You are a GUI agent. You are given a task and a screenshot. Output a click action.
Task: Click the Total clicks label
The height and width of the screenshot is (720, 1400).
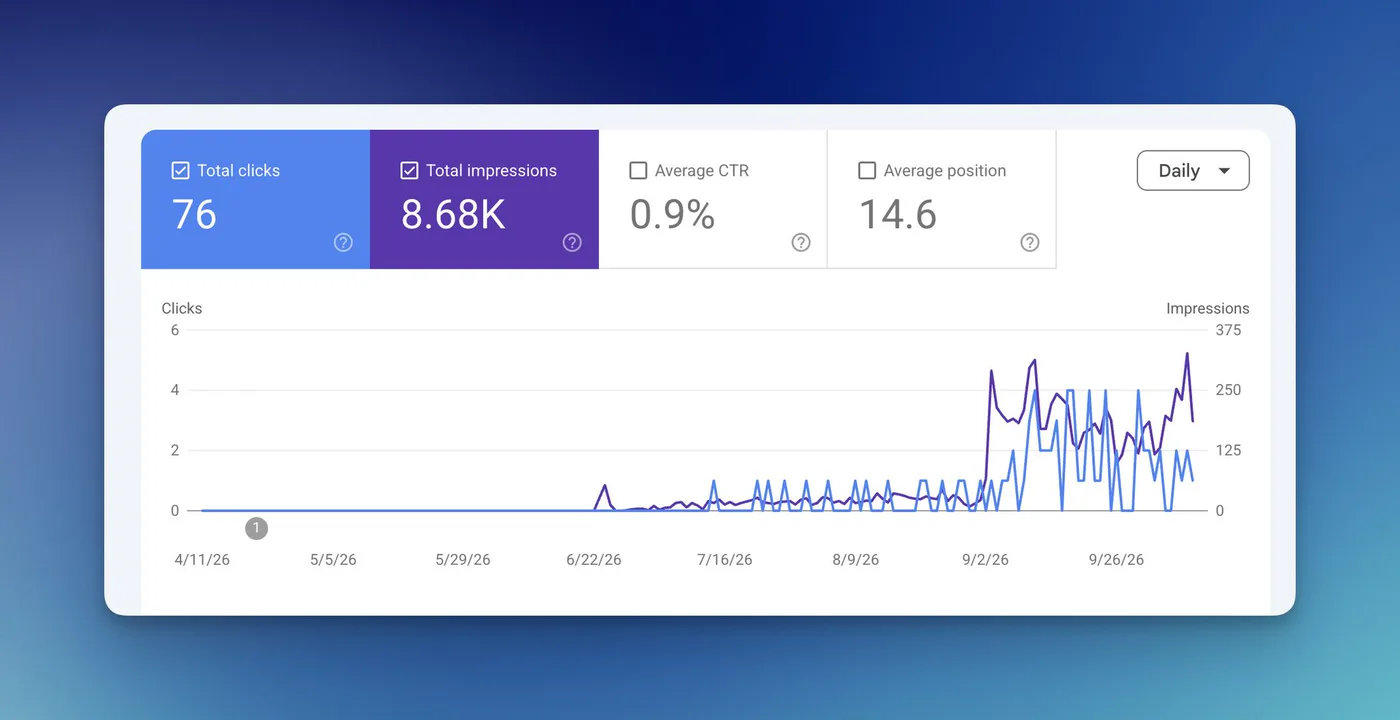tap(238, 171)
